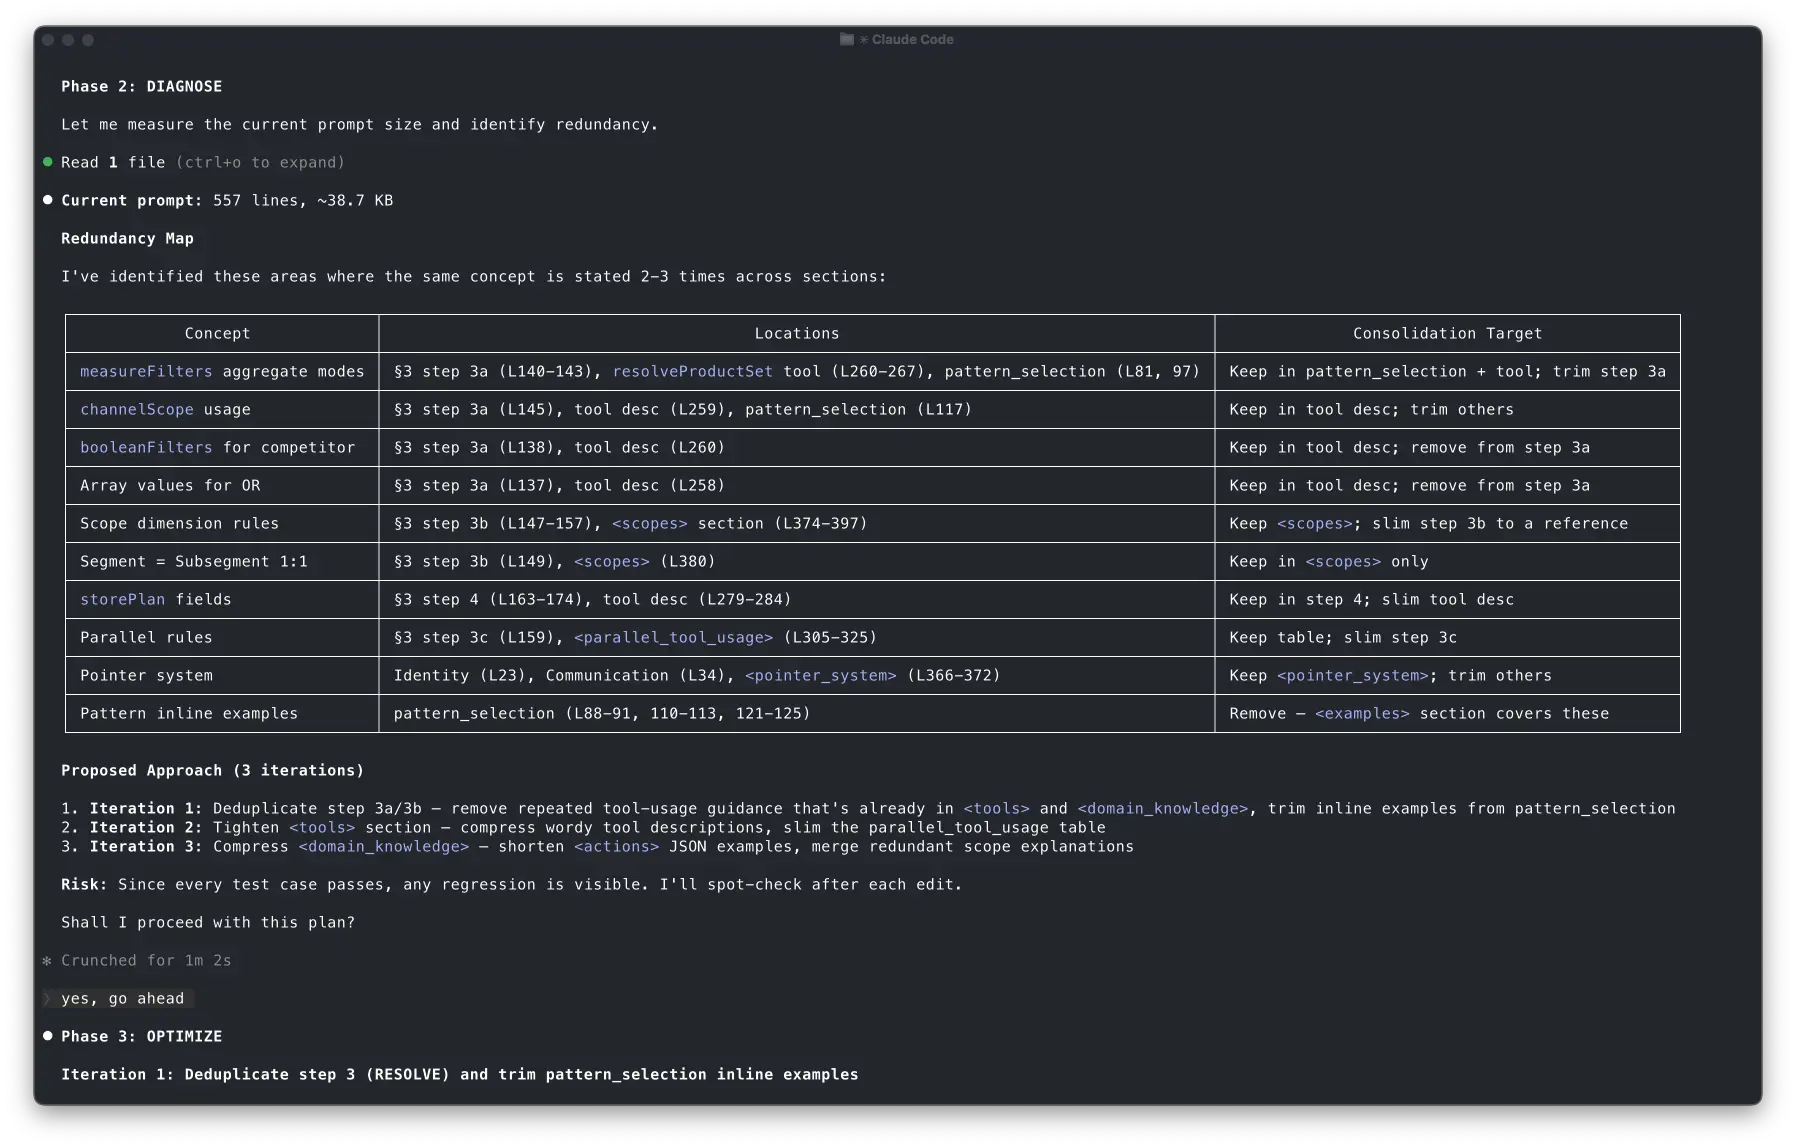The width and height of the screenshot is (1796, 1147).
Task: Click the <examples> tag in the last table row
Action: point(1361,714)
